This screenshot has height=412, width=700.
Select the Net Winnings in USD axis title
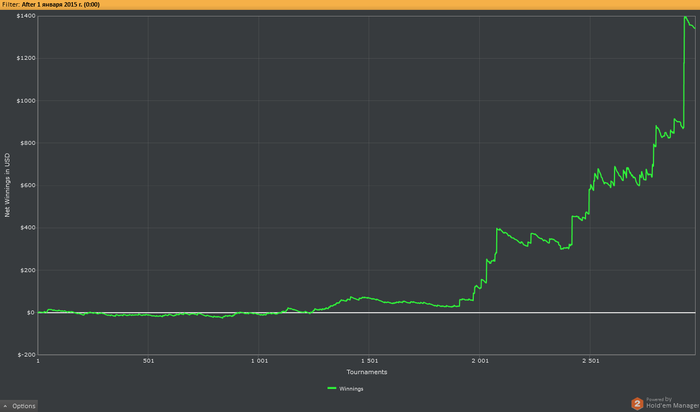pos(7,185)
